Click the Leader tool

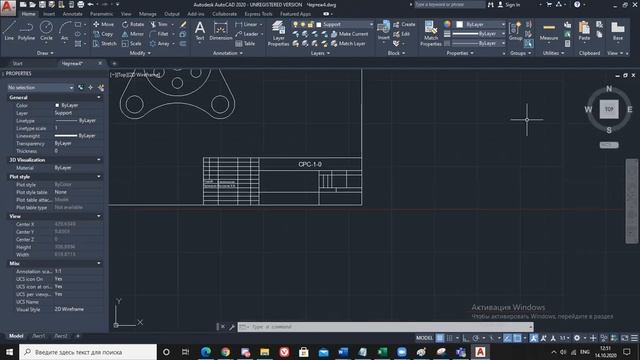[247, 34]
